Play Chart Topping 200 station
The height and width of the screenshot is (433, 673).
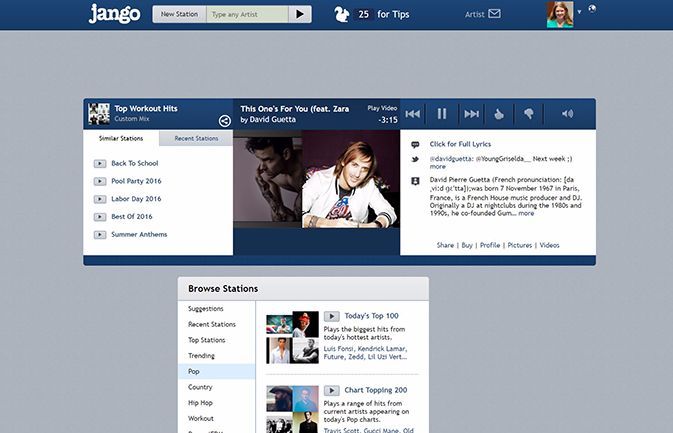click(331, 391)
